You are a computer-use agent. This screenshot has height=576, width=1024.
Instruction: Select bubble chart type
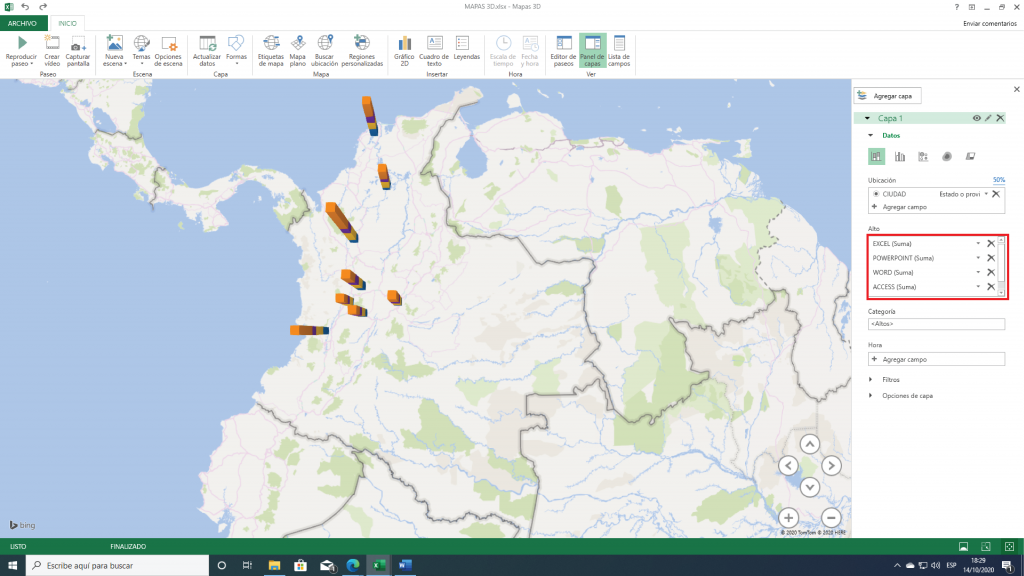click(923, 157)
